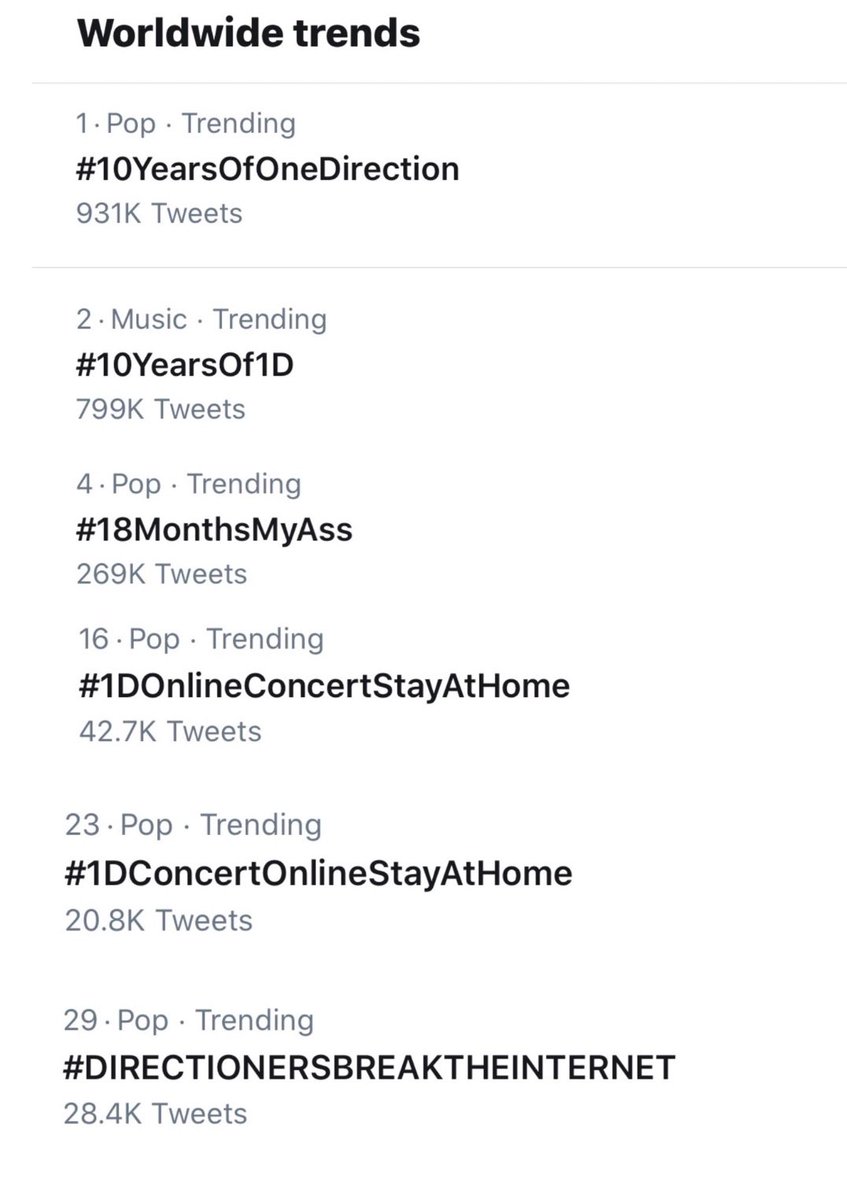Click the 269K Tweets count

(x=161, y=574)
